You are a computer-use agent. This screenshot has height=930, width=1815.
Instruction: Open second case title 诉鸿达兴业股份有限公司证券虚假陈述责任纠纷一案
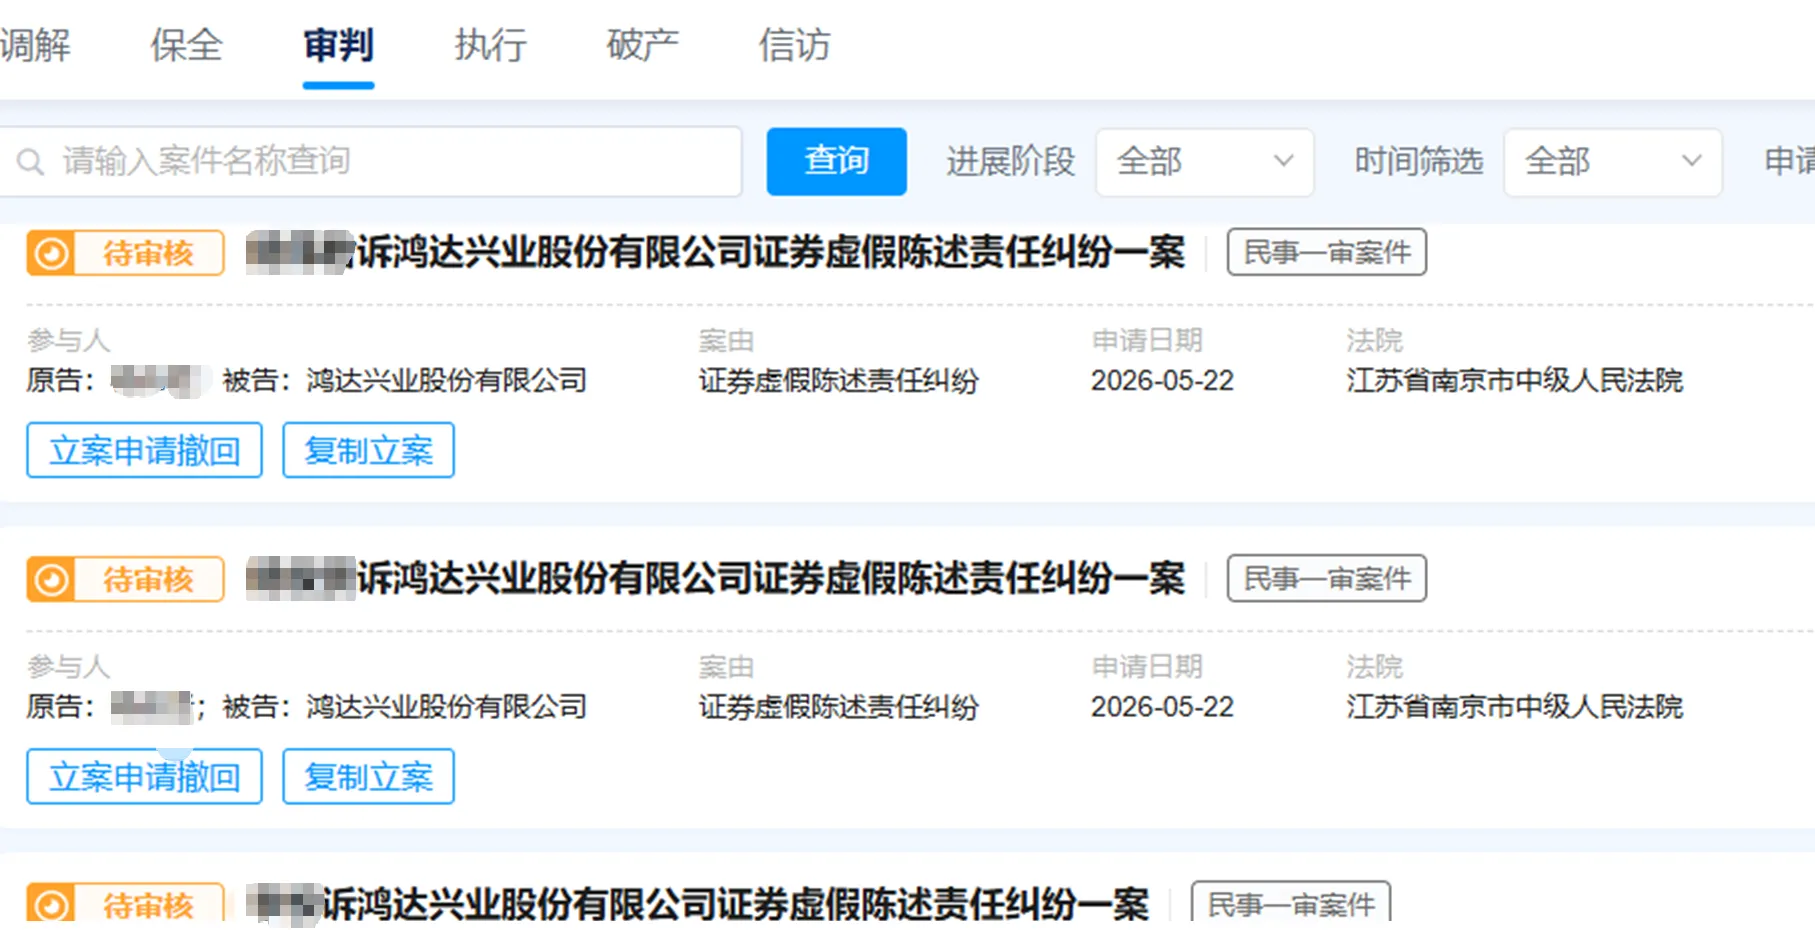(770, 578)
